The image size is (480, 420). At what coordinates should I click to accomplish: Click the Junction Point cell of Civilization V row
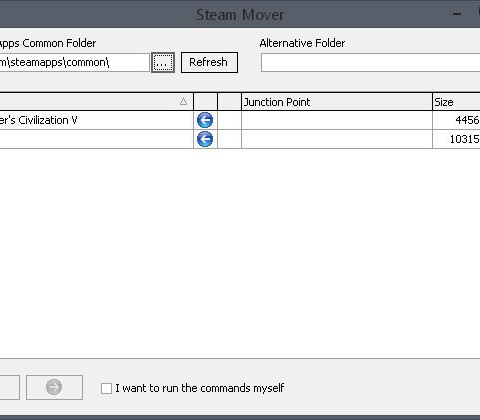click(337, 120)
